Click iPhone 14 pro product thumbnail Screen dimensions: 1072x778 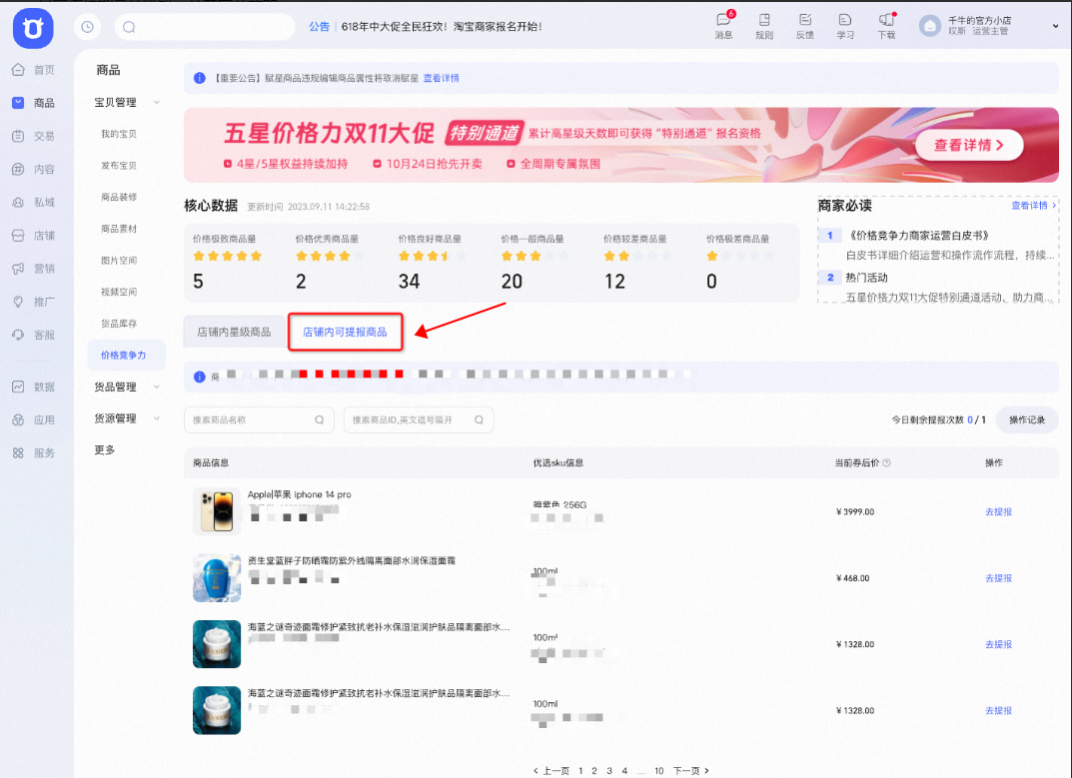pos(217,511)
